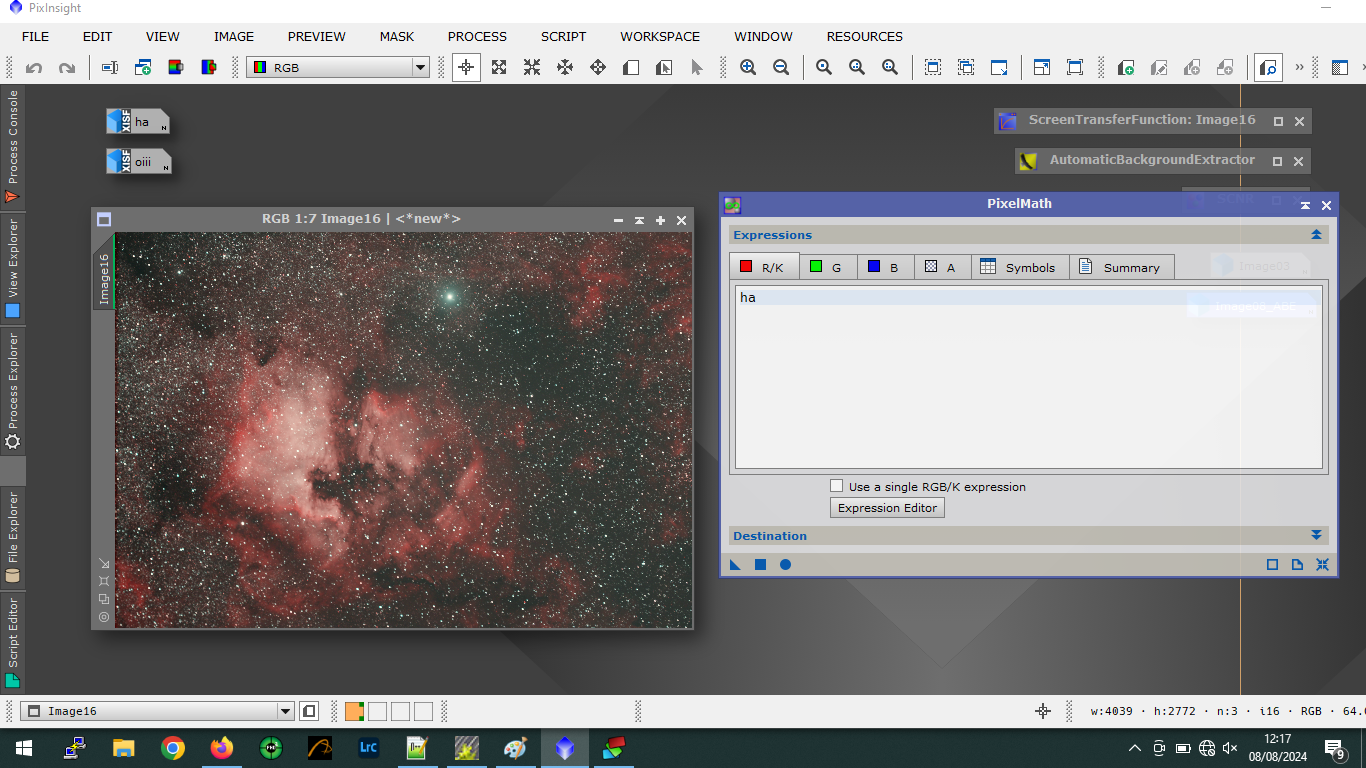
Task: Switch to the G expression tab
Action: pos(826,267)
